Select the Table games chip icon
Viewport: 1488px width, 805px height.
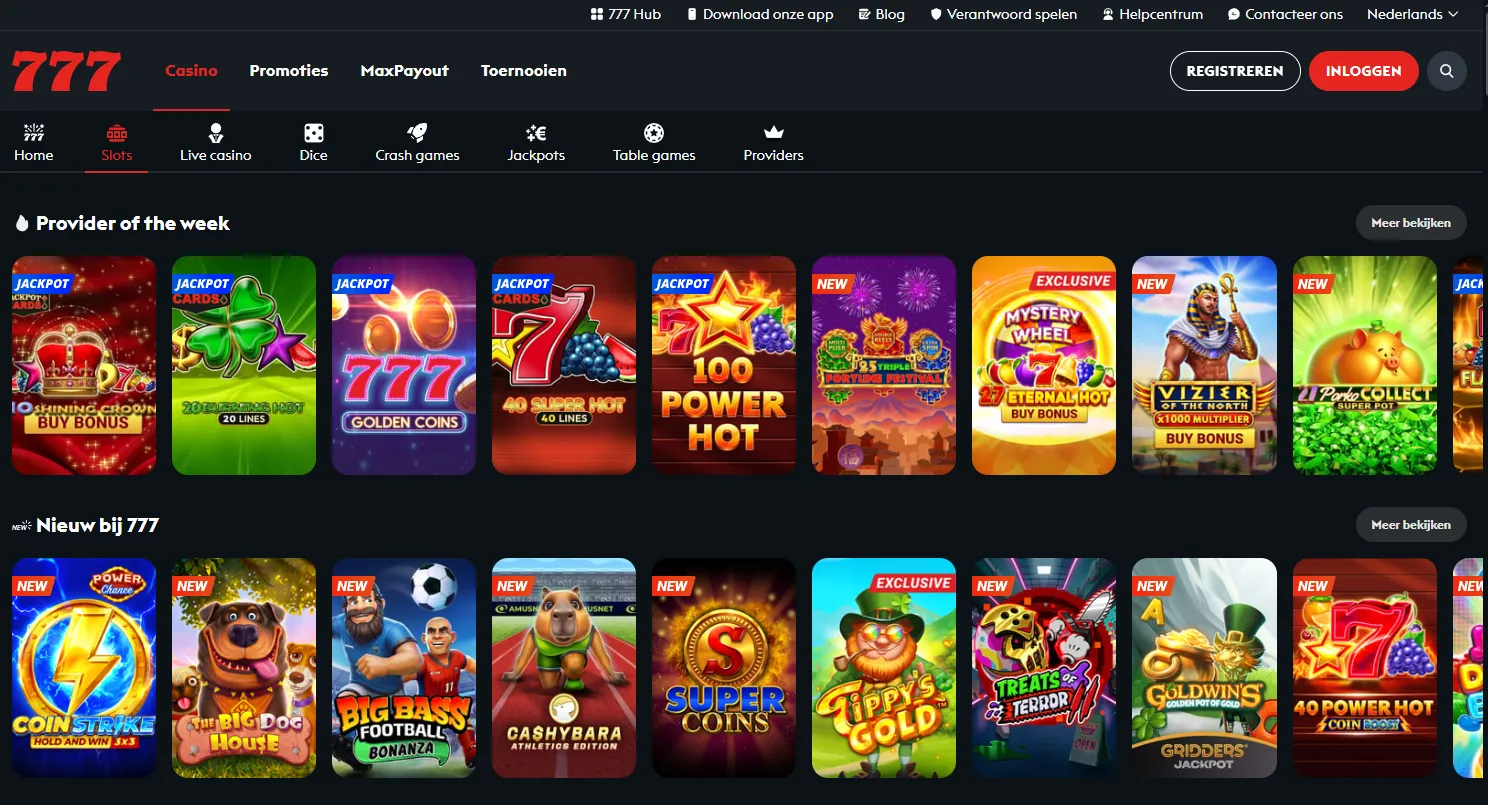click(654, 133)
